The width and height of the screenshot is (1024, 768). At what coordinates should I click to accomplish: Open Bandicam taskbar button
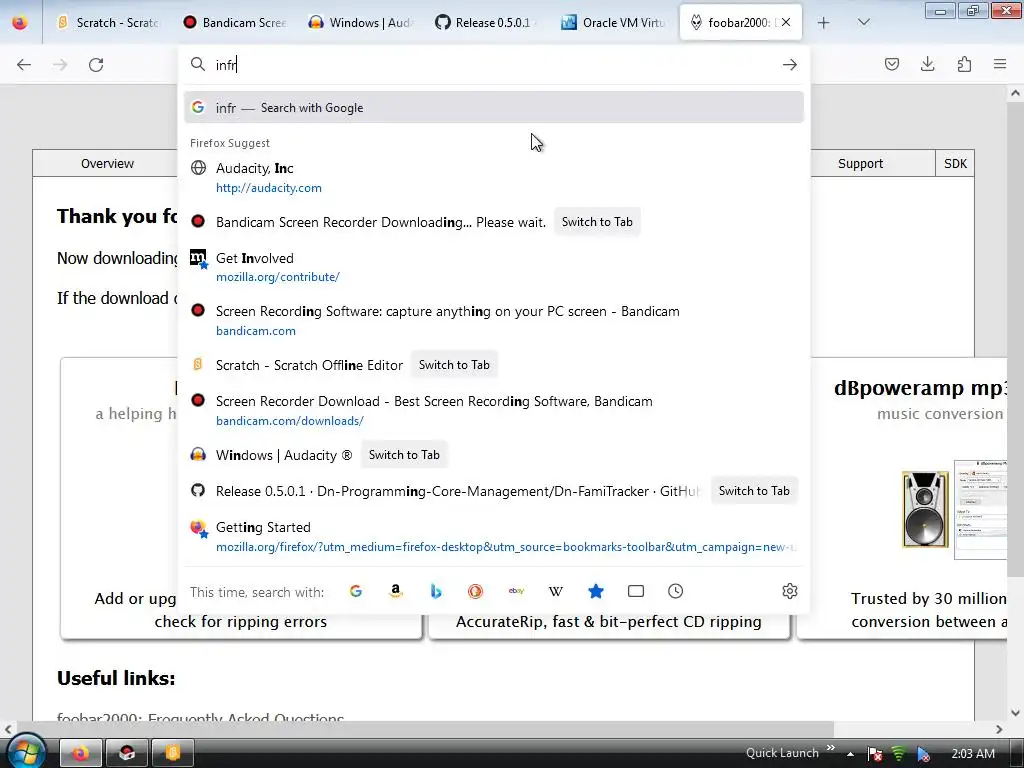[x=127, y=753]
